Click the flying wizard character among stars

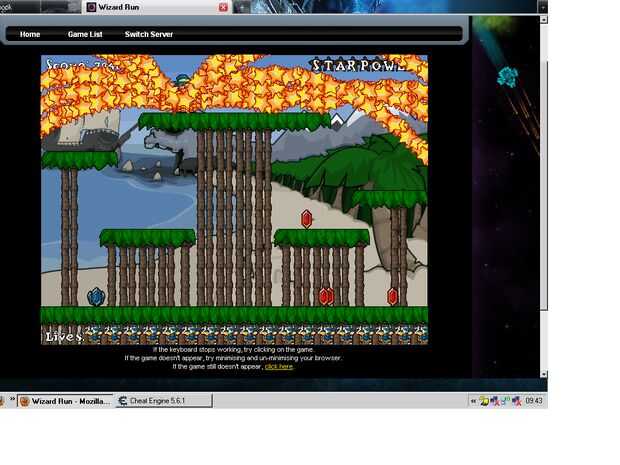182,80
